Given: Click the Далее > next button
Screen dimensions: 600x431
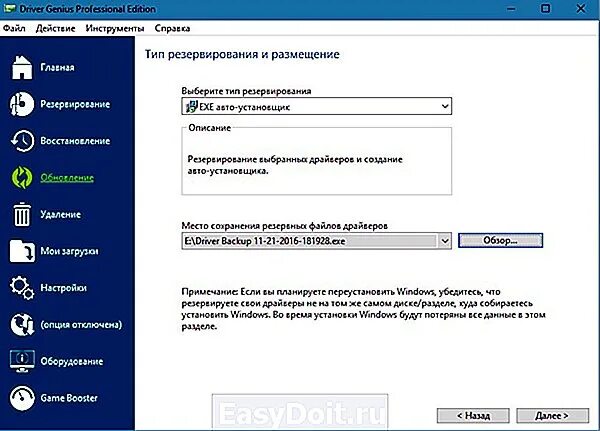Looking at the screenshot, I should [x=552, y=415].
